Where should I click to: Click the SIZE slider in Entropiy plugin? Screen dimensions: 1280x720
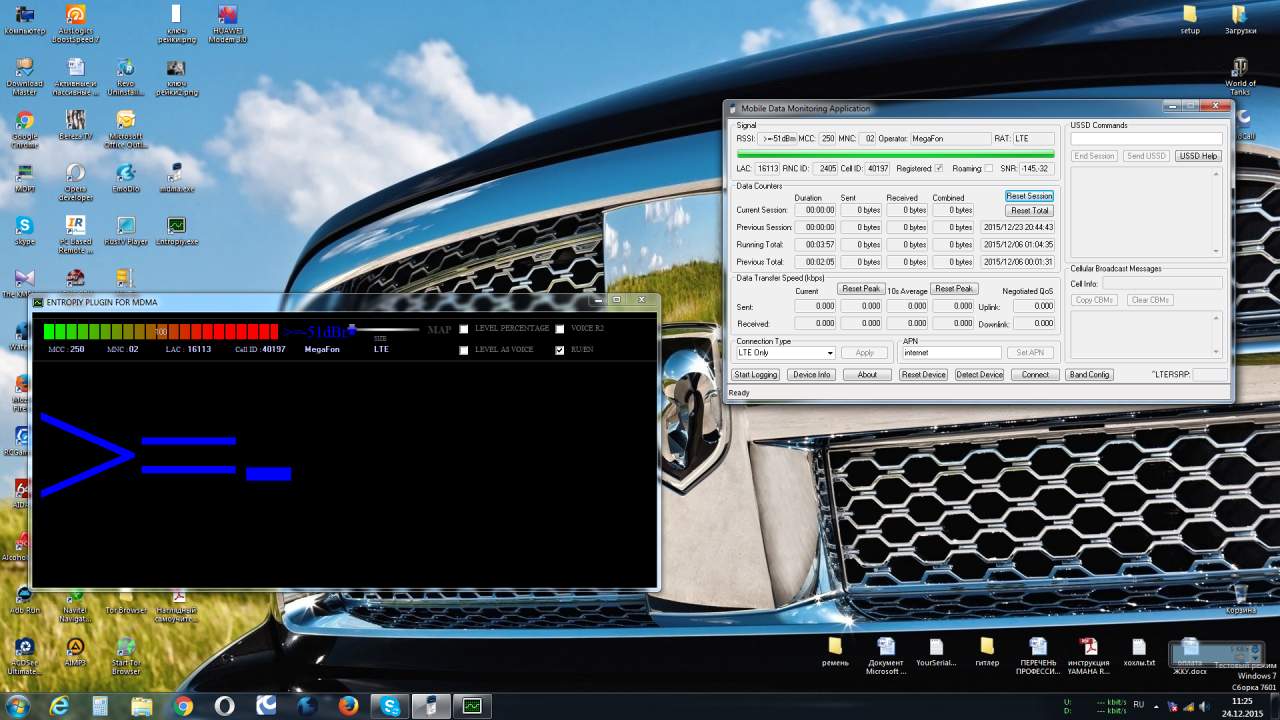352,329
